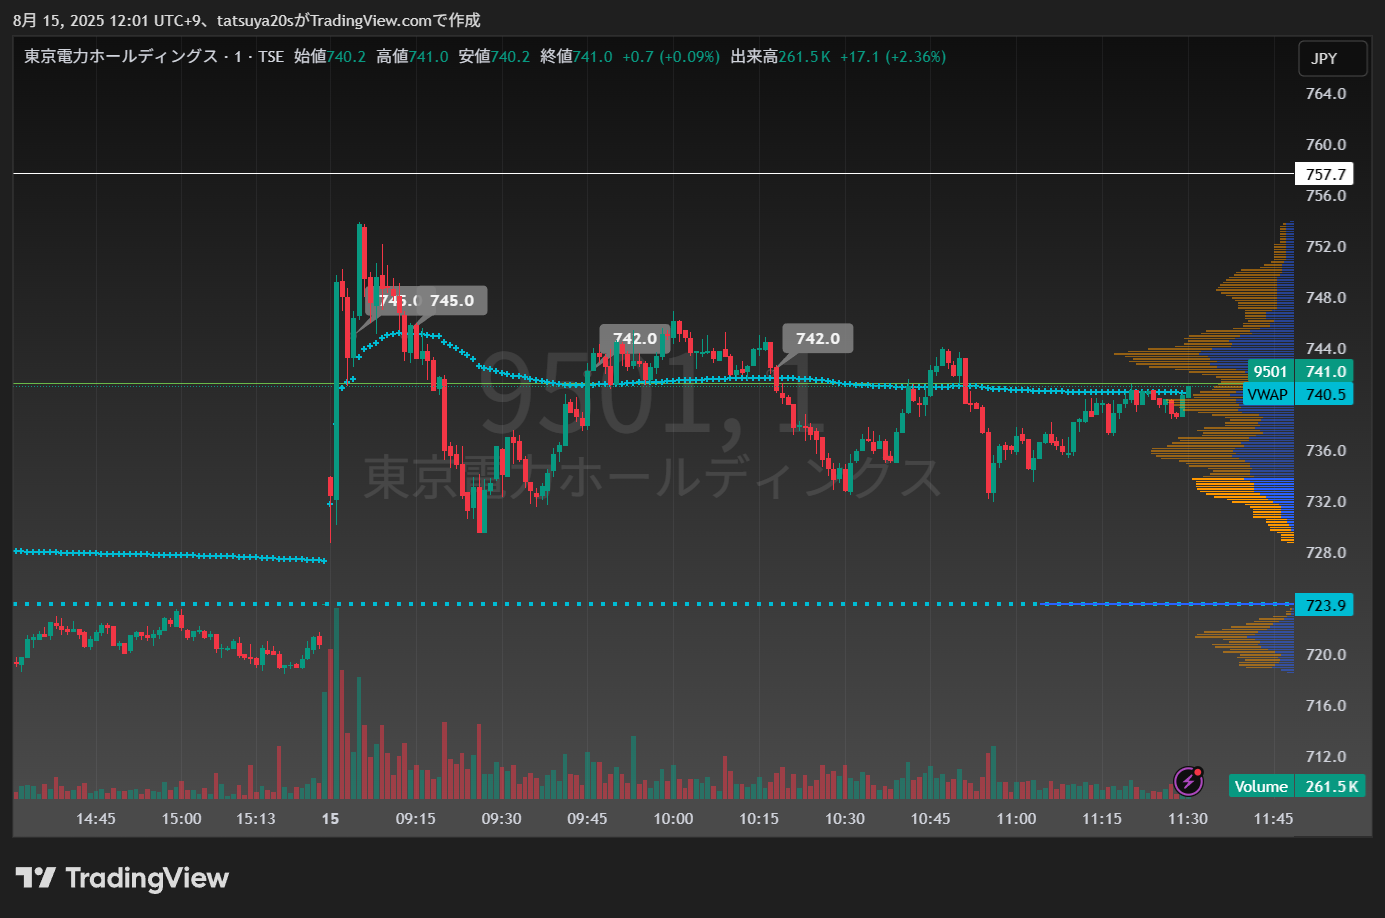Image resolution: width=1385 pixels, height=918 pixels.
Task: Click the 712.0 price axis tick
Action: click(1326, 757)
